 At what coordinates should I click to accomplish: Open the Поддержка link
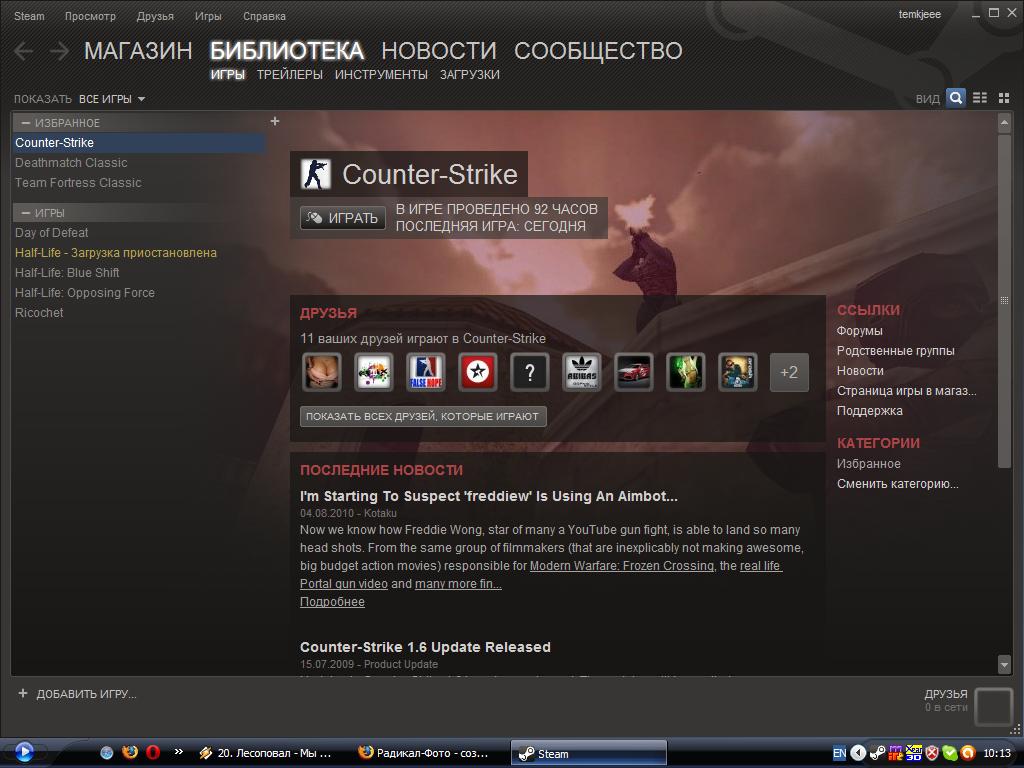click(x=870, y=411)
